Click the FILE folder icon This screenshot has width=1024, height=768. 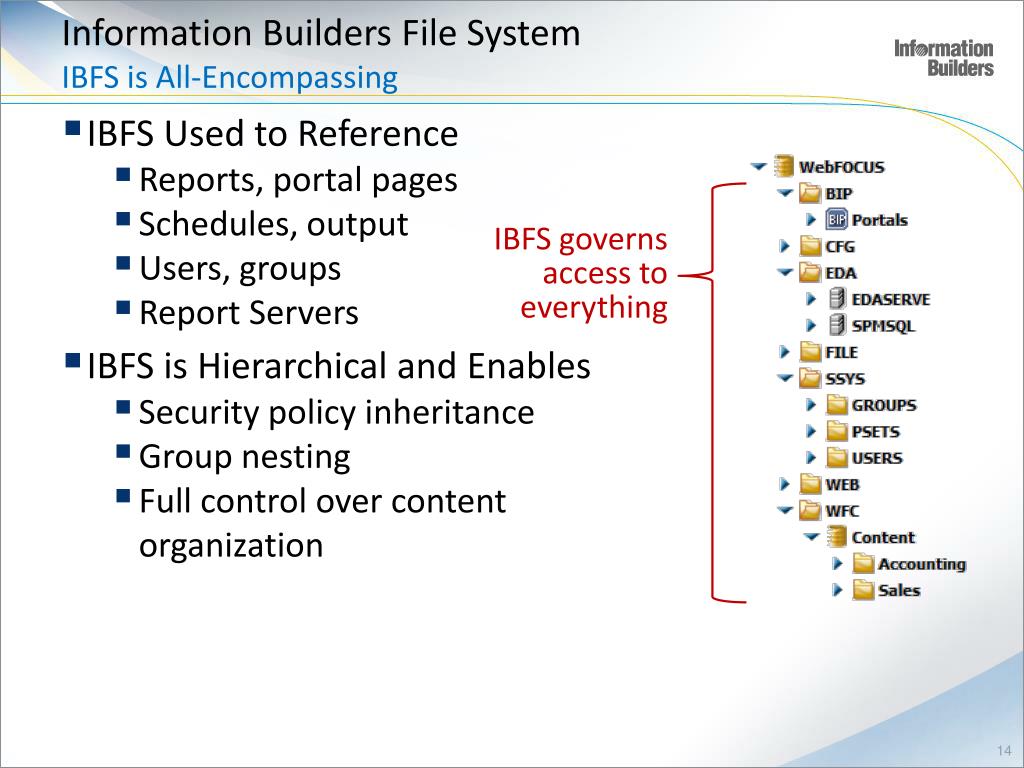pos(810,352)
